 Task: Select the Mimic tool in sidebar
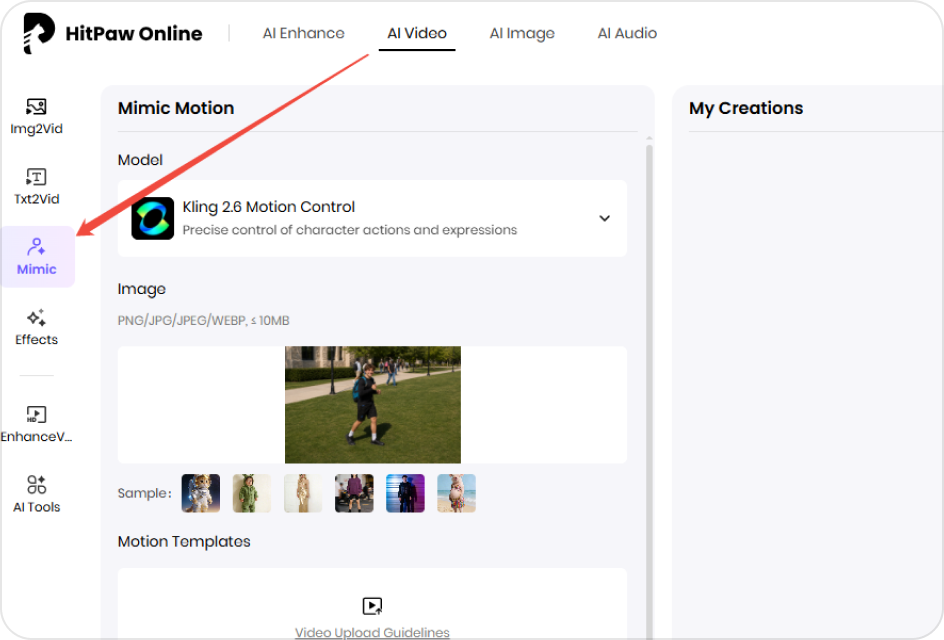(37, 256)
